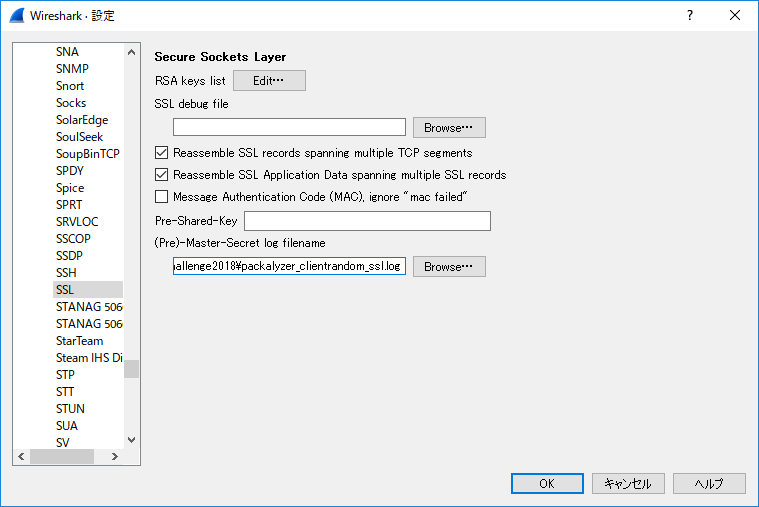Select STUN protocol entry
759x507 pixels.
pos(70,408)
